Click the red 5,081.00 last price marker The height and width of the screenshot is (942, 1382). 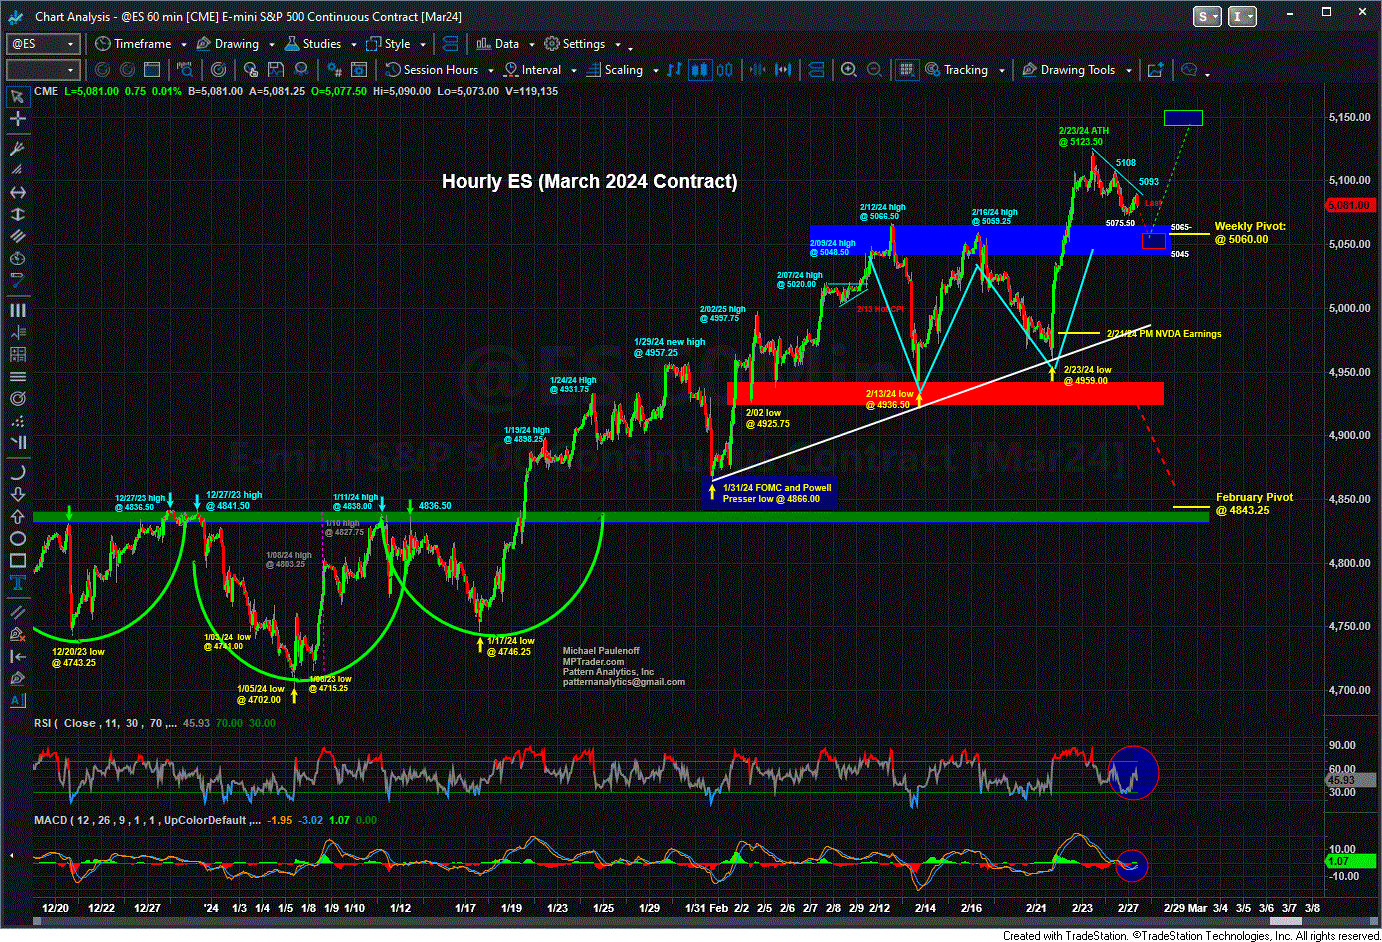point(1349,205)
